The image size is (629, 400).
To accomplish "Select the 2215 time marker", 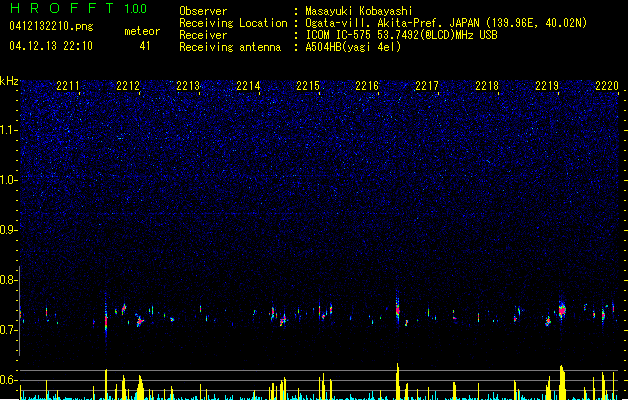I will (x=308, y=86).
